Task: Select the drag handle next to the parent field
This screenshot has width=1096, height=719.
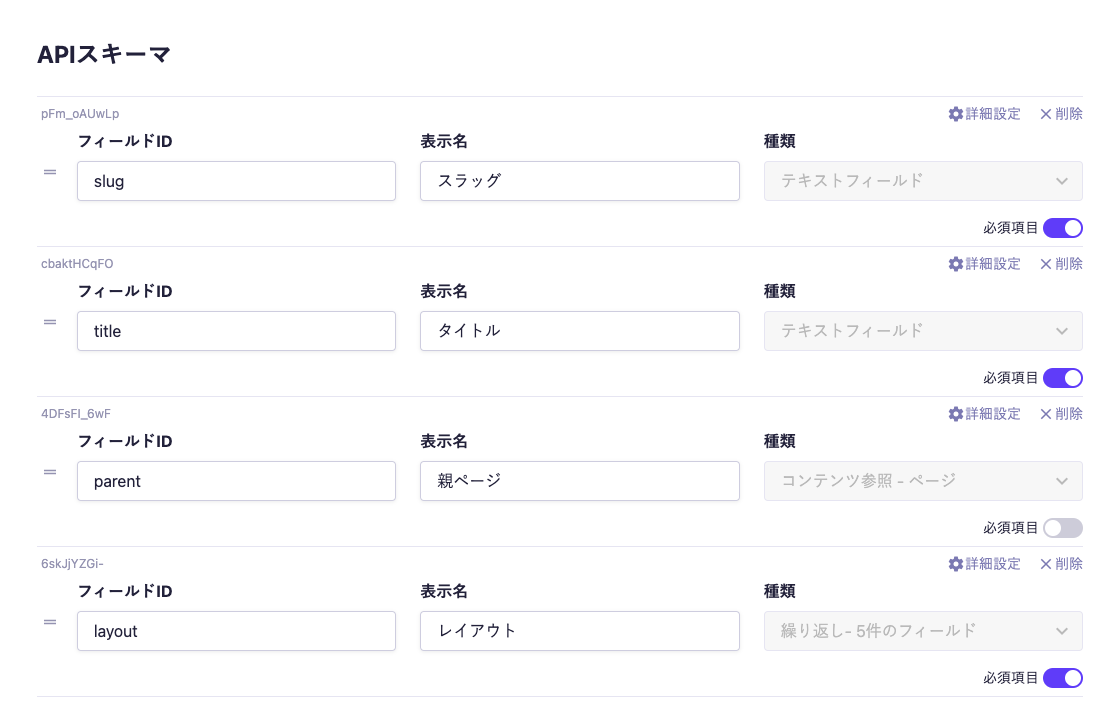Action: coord(50,471)
